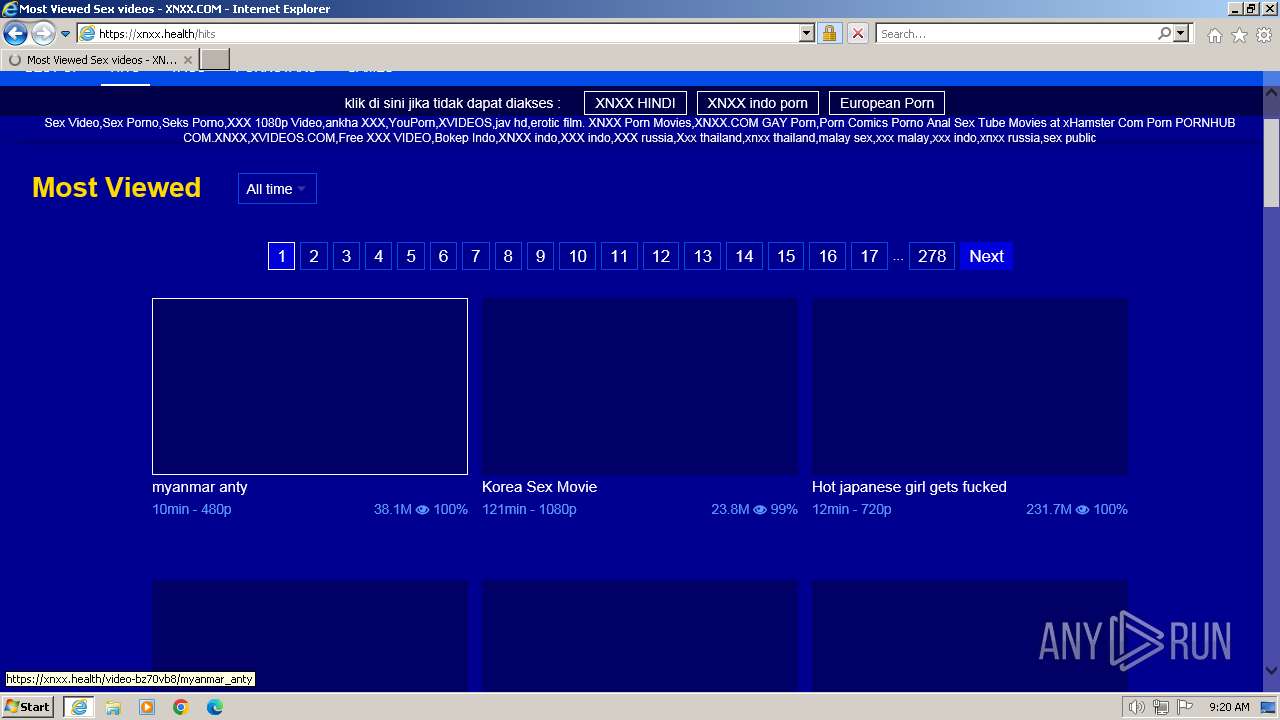Open Favorites via the star icon
Image resolution: width=1280 pixels, height=720 pixels.
pos(1239,35)
